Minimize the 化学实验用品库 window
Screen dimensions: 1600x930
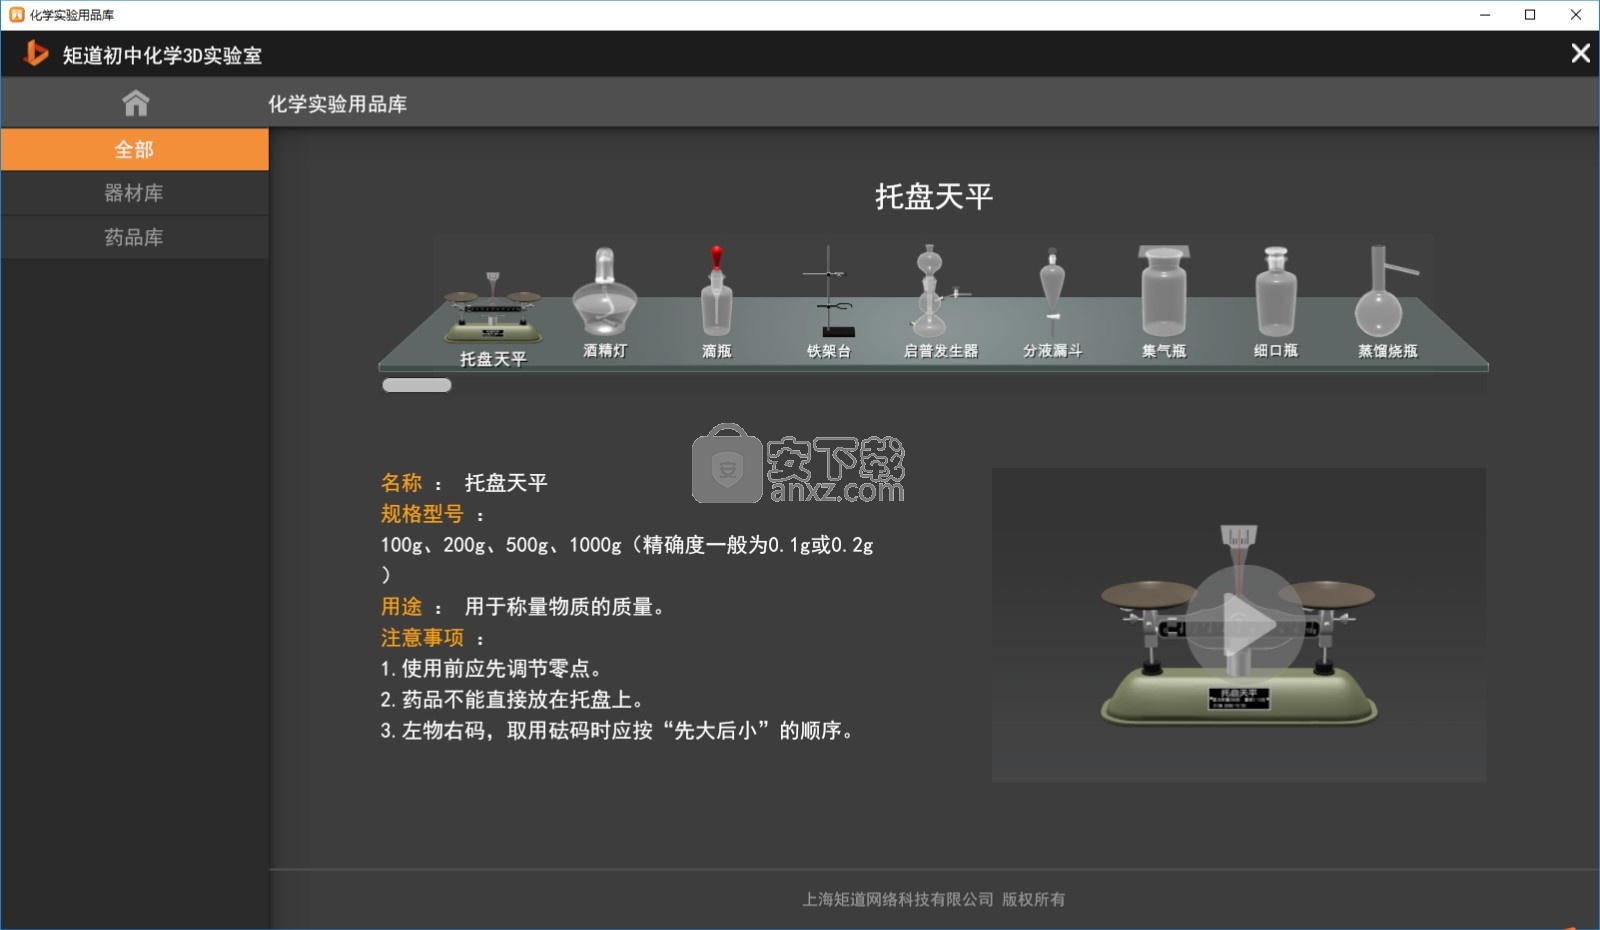click(1485, 15)
